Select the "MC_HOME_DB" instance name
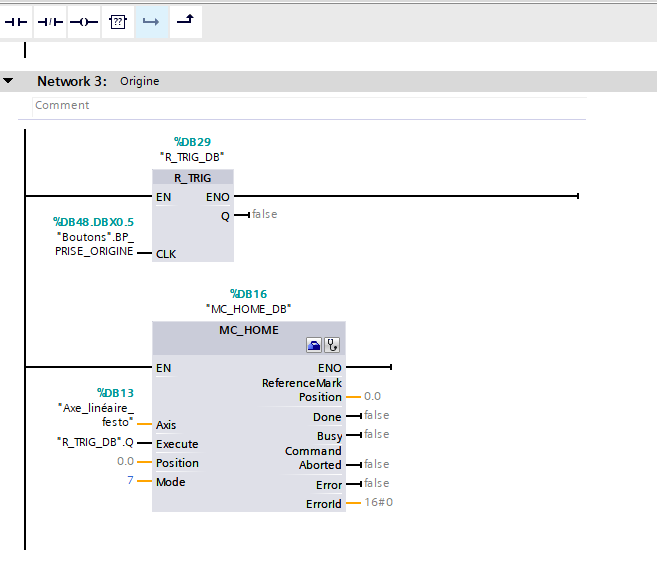The image size is (657, 562). coord(248,309)
